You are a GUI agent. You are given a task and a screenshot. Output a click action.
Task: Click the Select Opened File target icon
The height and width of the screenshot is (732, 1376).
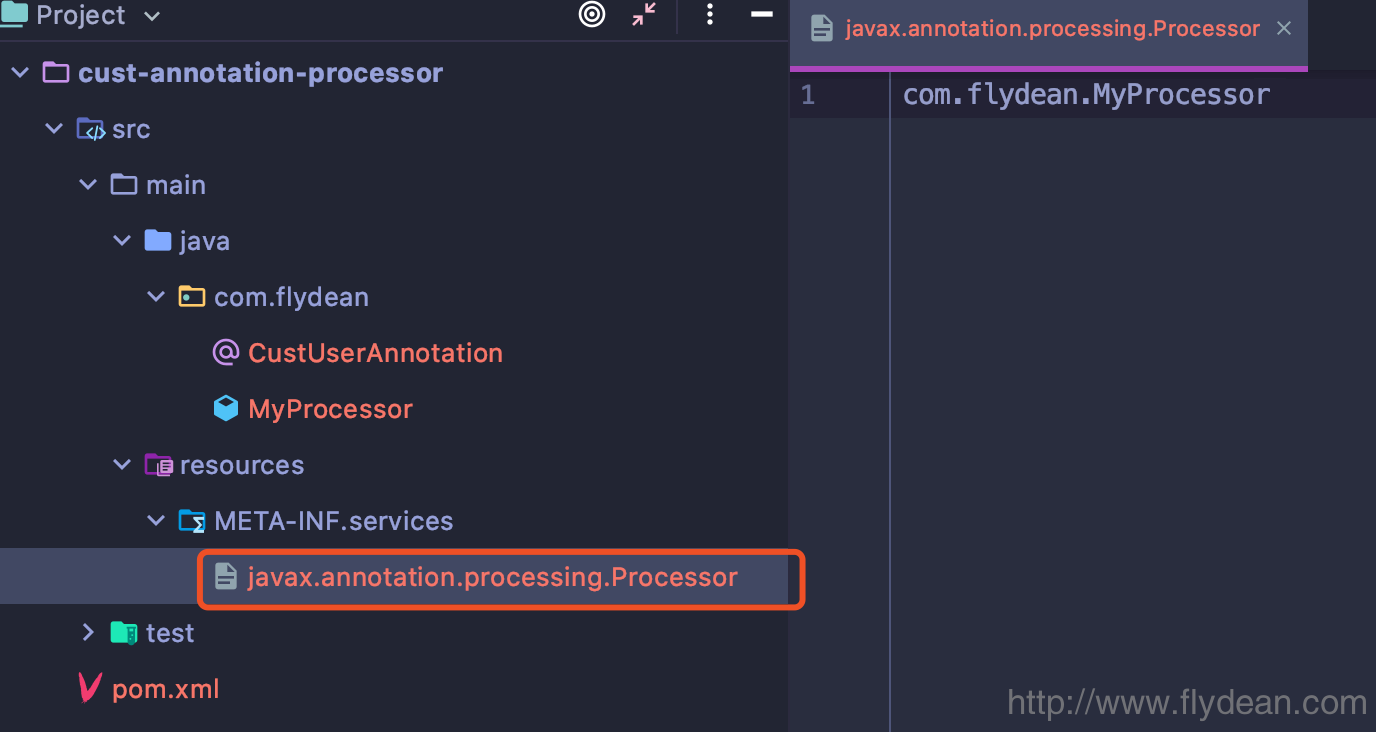(592, 15)
